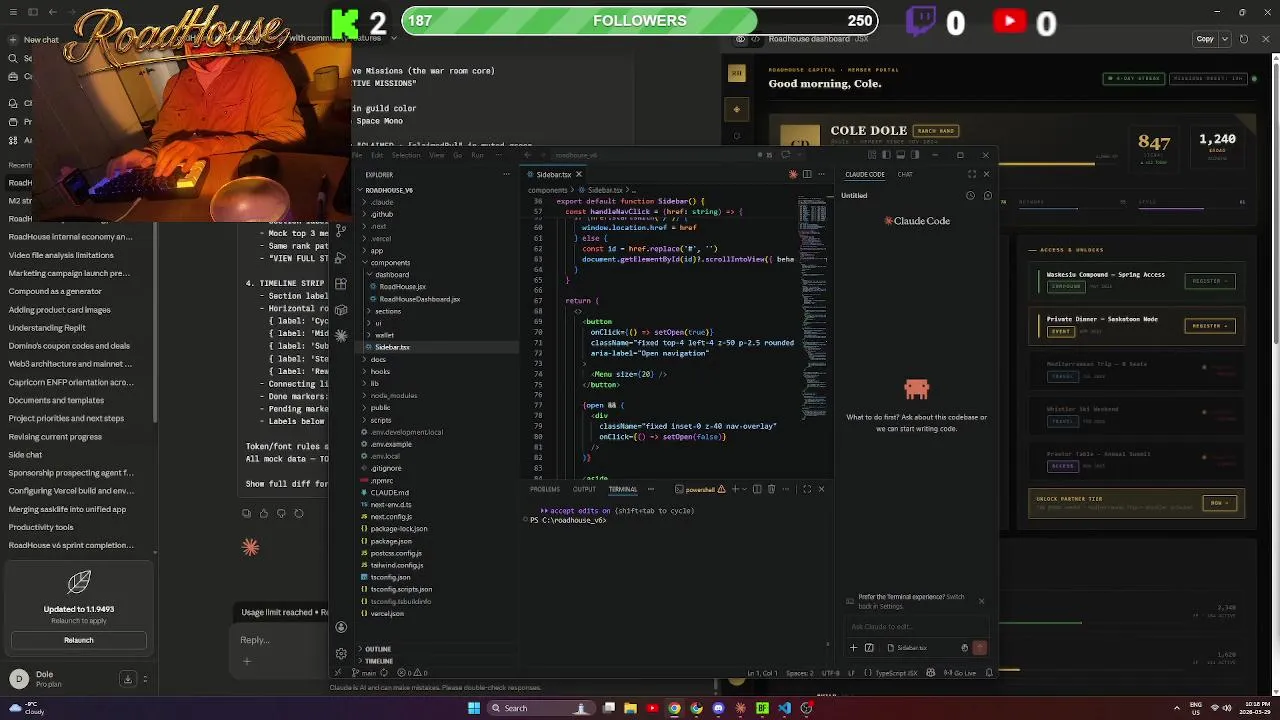Open the Copy dropdown arrow in the artifact header
This screenshot has height=720, width=1280.
[1224, 39]
